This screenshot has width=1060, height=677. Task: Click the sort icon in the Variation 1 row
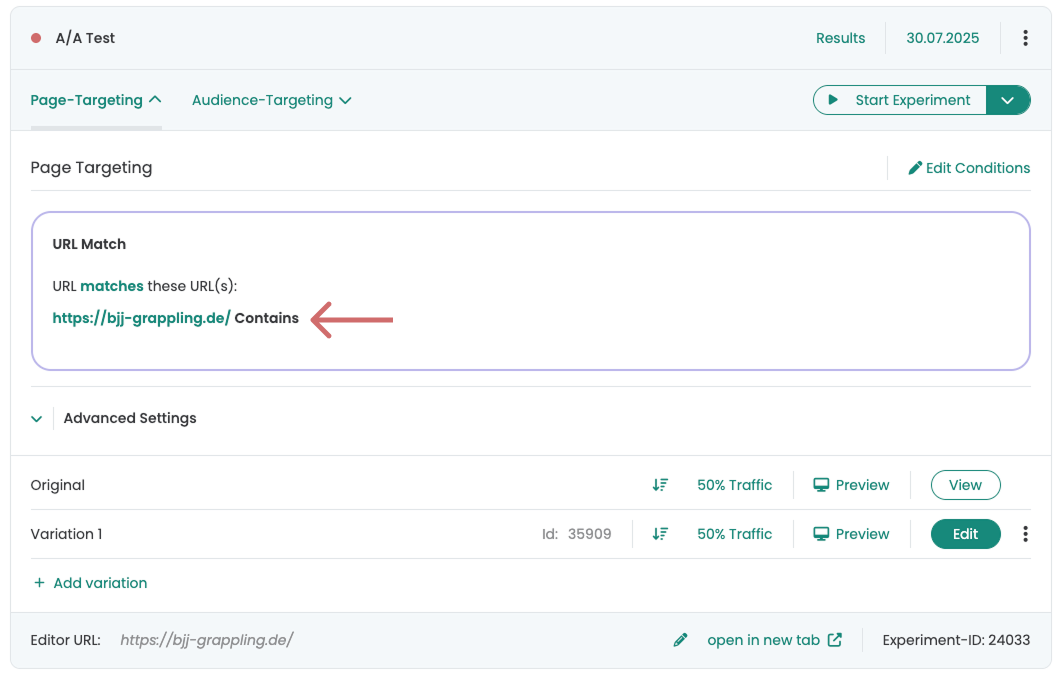coord(660,534)
